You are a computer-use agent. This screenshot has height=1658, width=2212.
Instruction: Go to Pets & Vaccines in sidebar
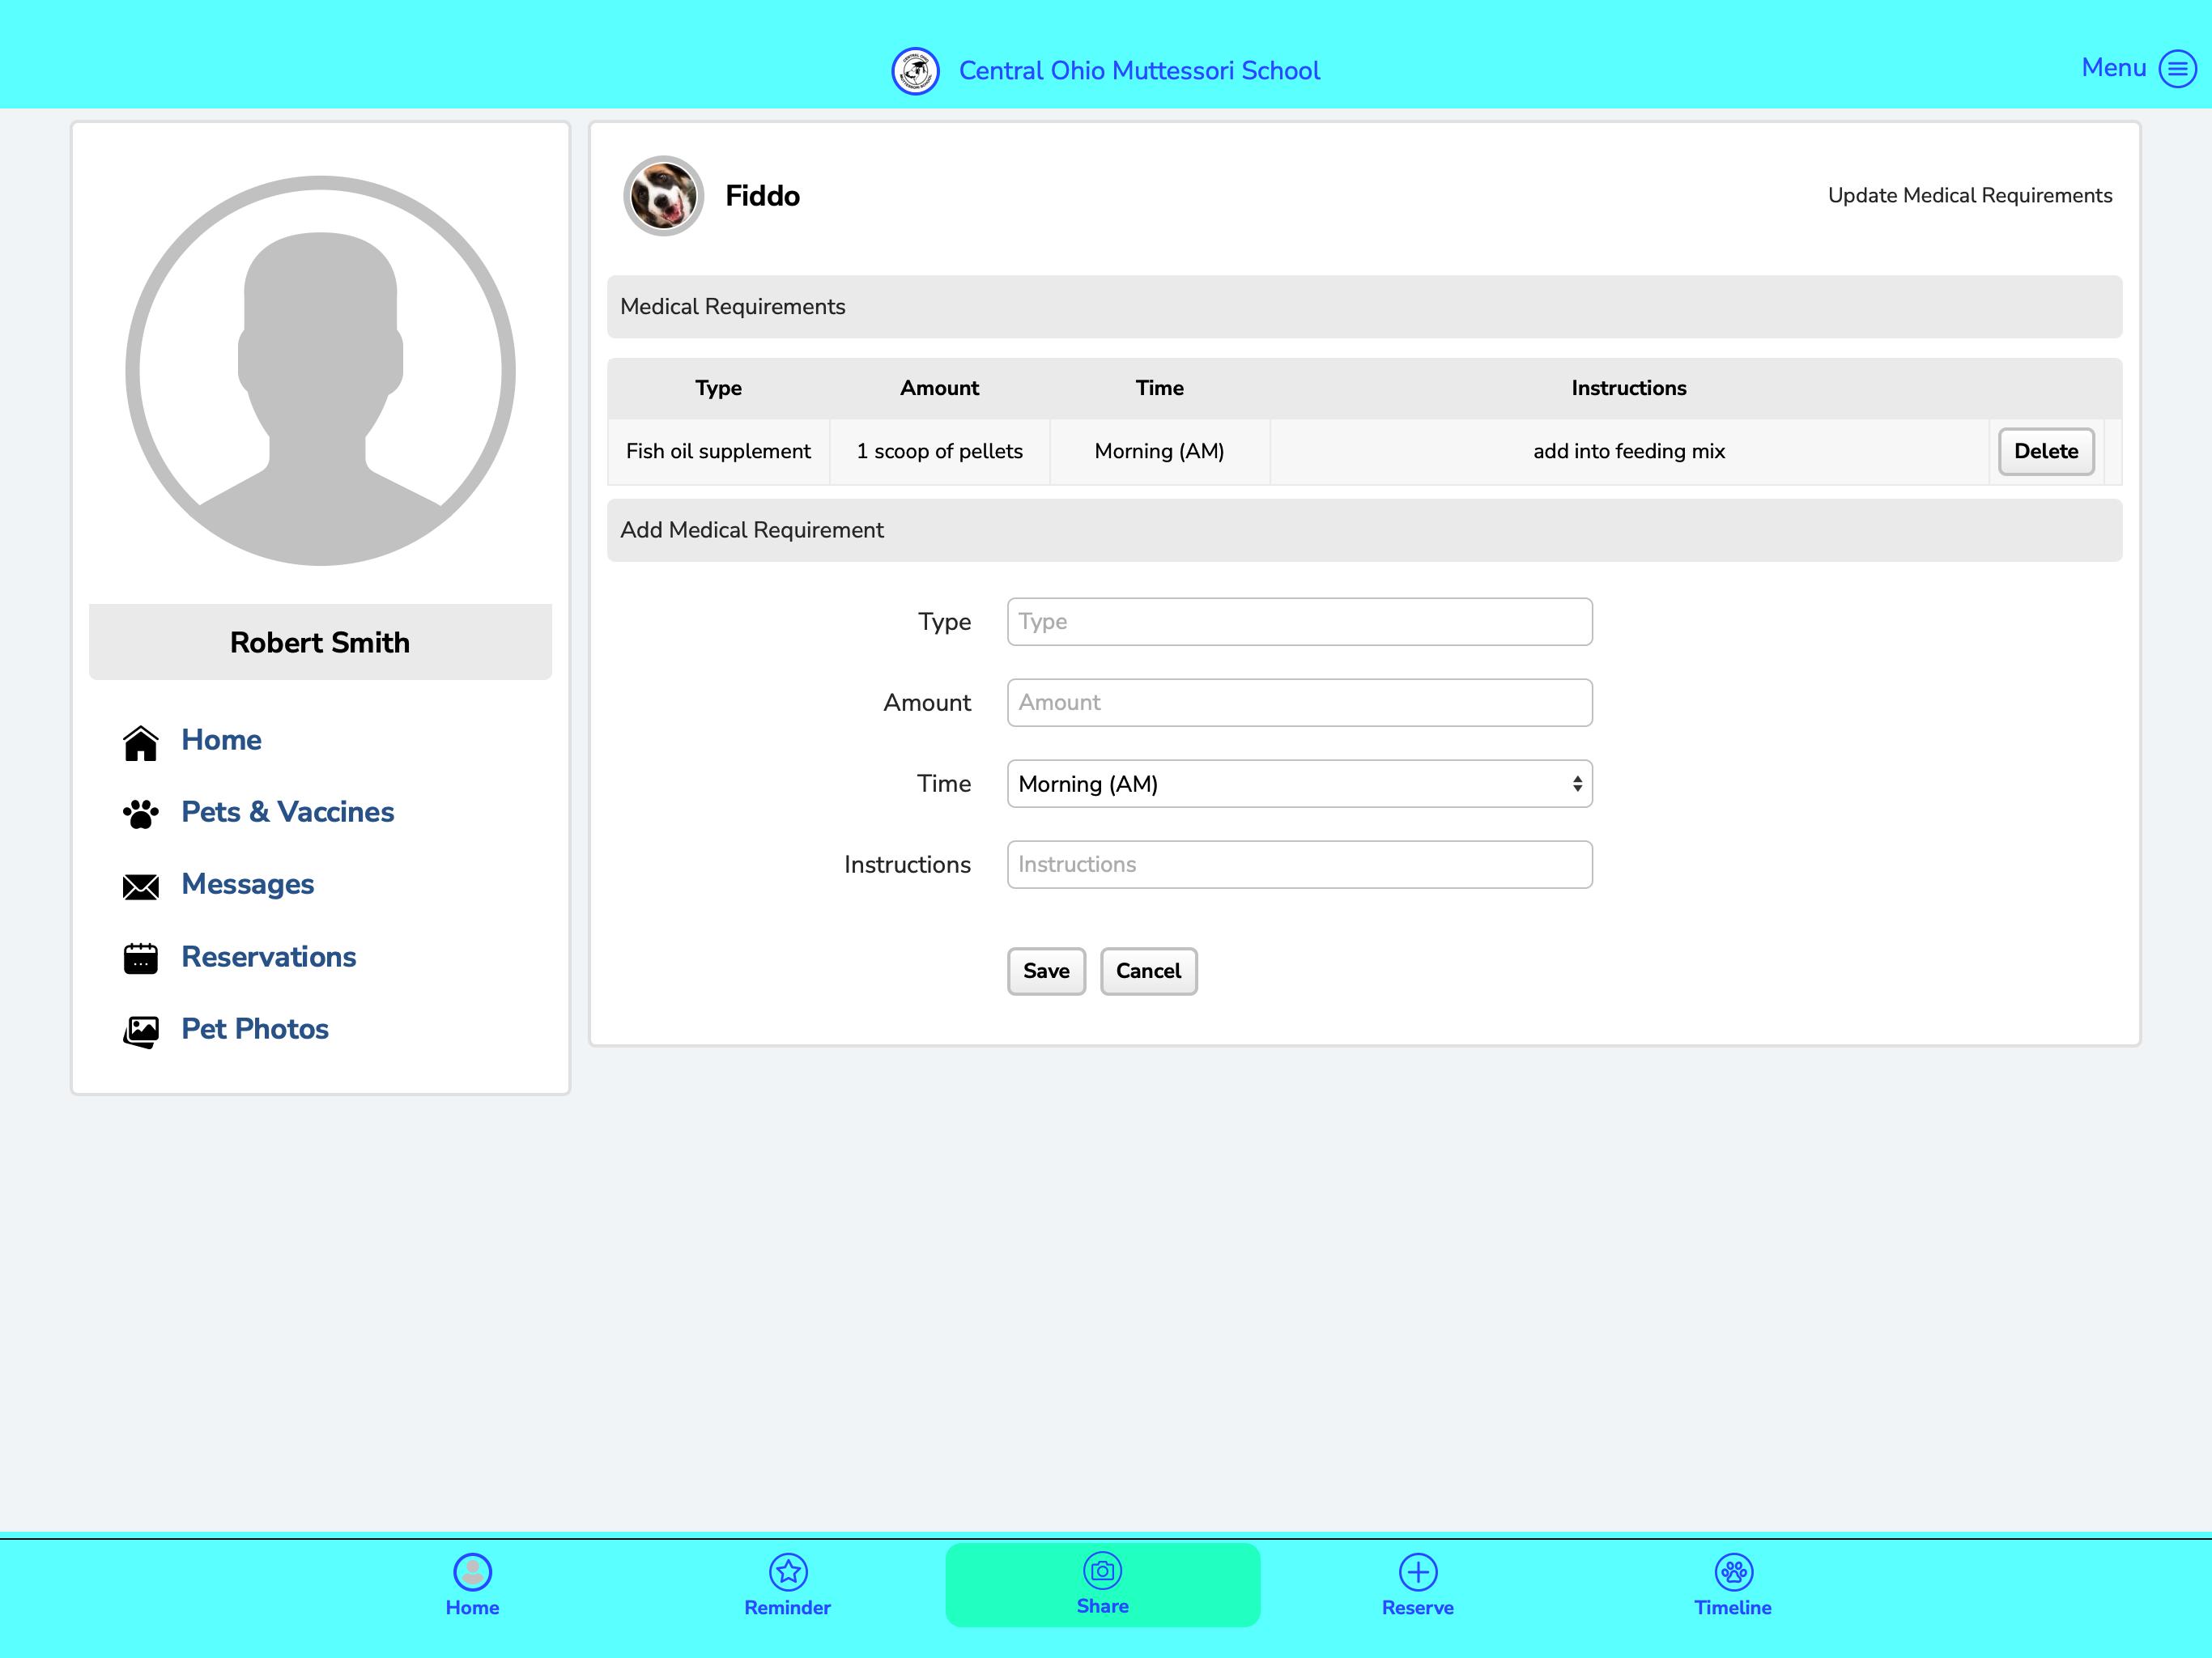click(288, 812)
